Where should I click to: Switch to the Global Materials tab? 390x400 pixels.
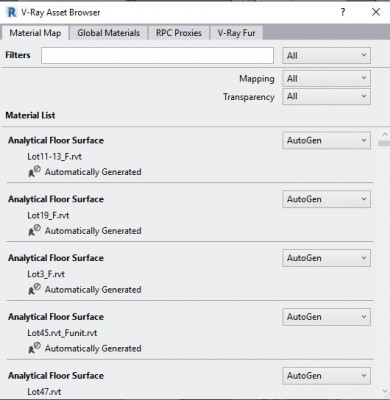point(108,33)
